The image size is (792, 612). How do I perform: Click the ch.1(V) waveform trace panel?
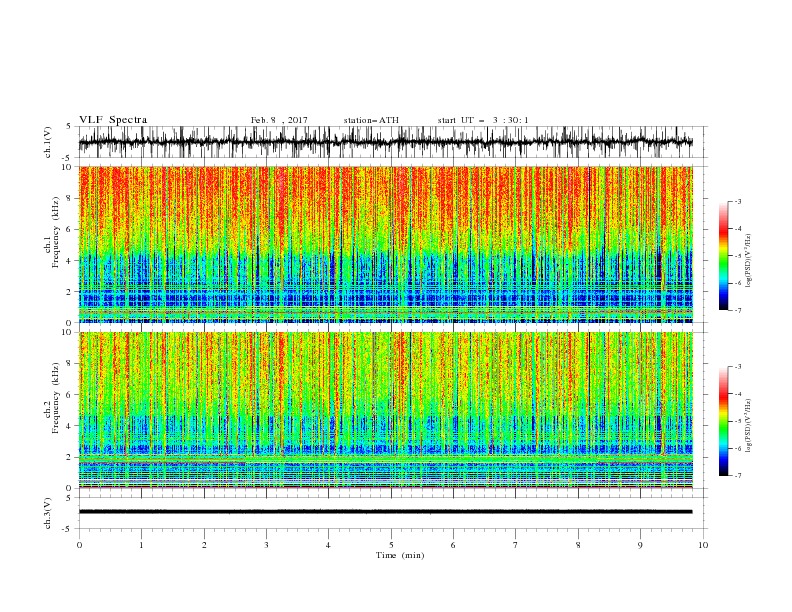click(x=392, y=142)
